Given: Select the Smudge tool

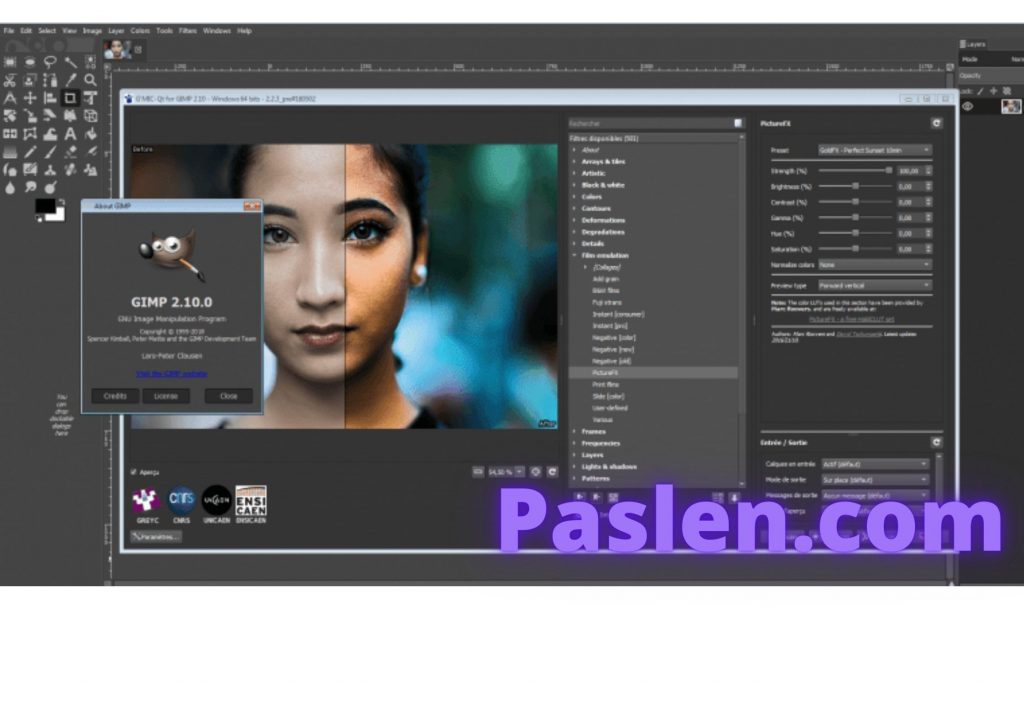Looking at the screenshot, I should [30, 188].
